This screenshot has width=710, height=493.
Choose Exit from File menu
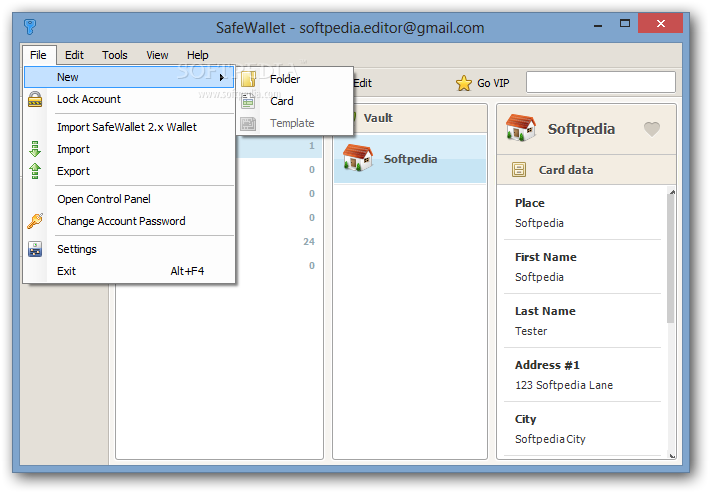(129, 271)
